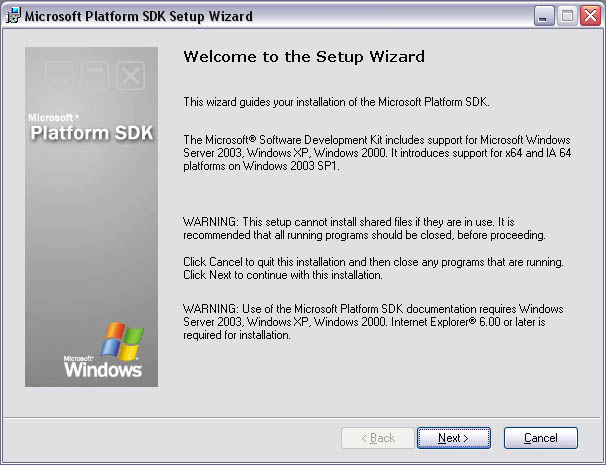Click the WARNING about SDK documentation requirements
The width and height of the screenshot is (606, 465).
(x=373, y=322)
